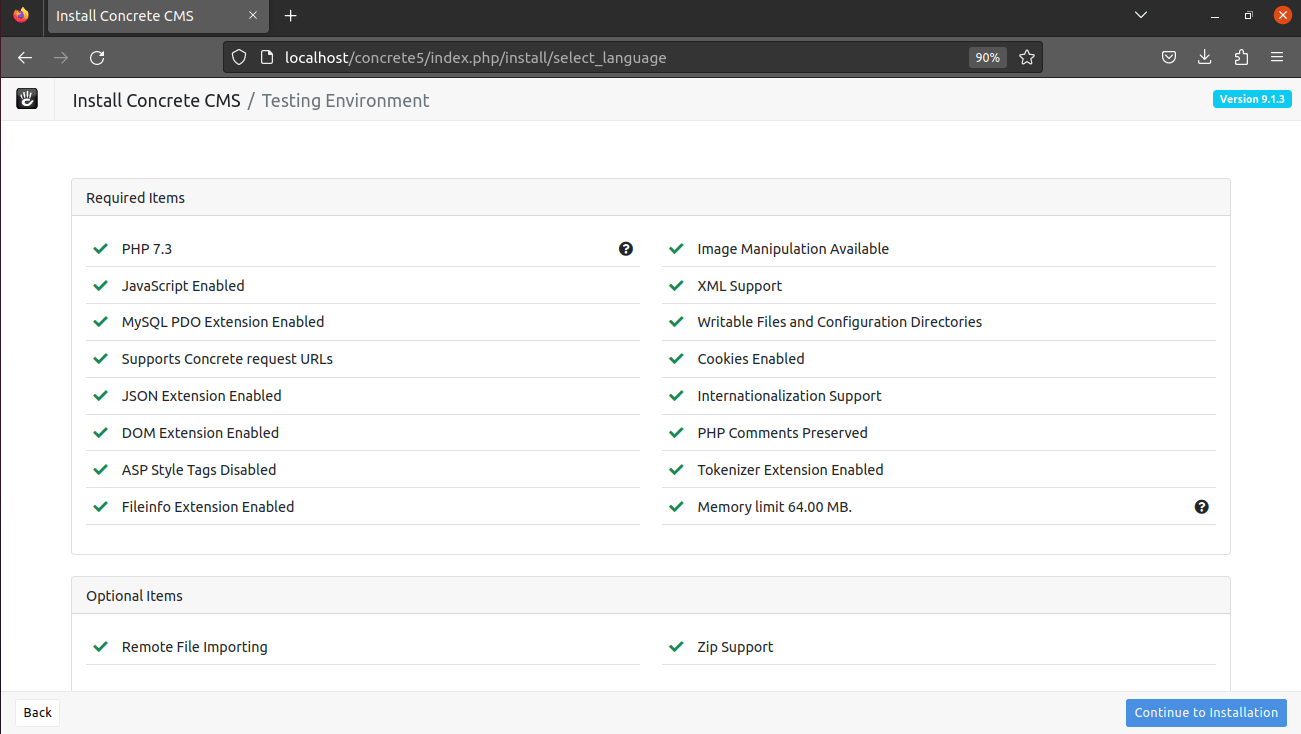The width and height of the screenshot is (1301, 734).
Task: Click the Memory limit 64.00 MB. text
Action: pos(775,507)
